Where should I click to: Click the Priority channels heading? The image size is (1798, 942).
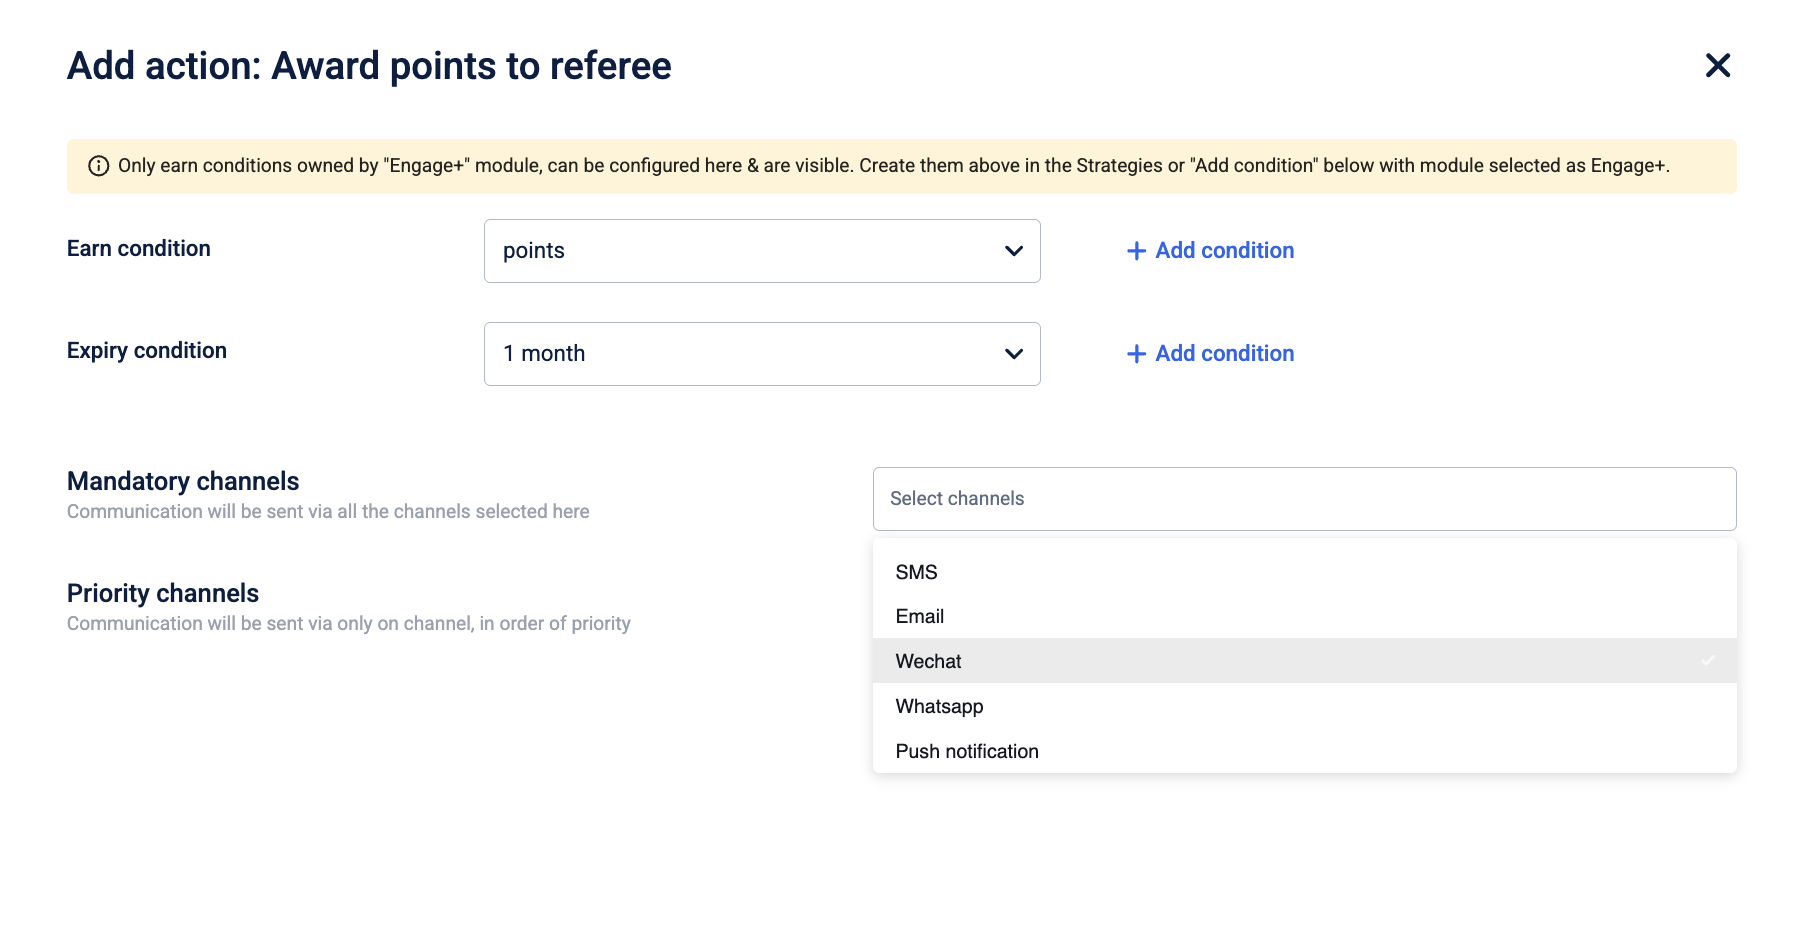click(x=163, y=593)
